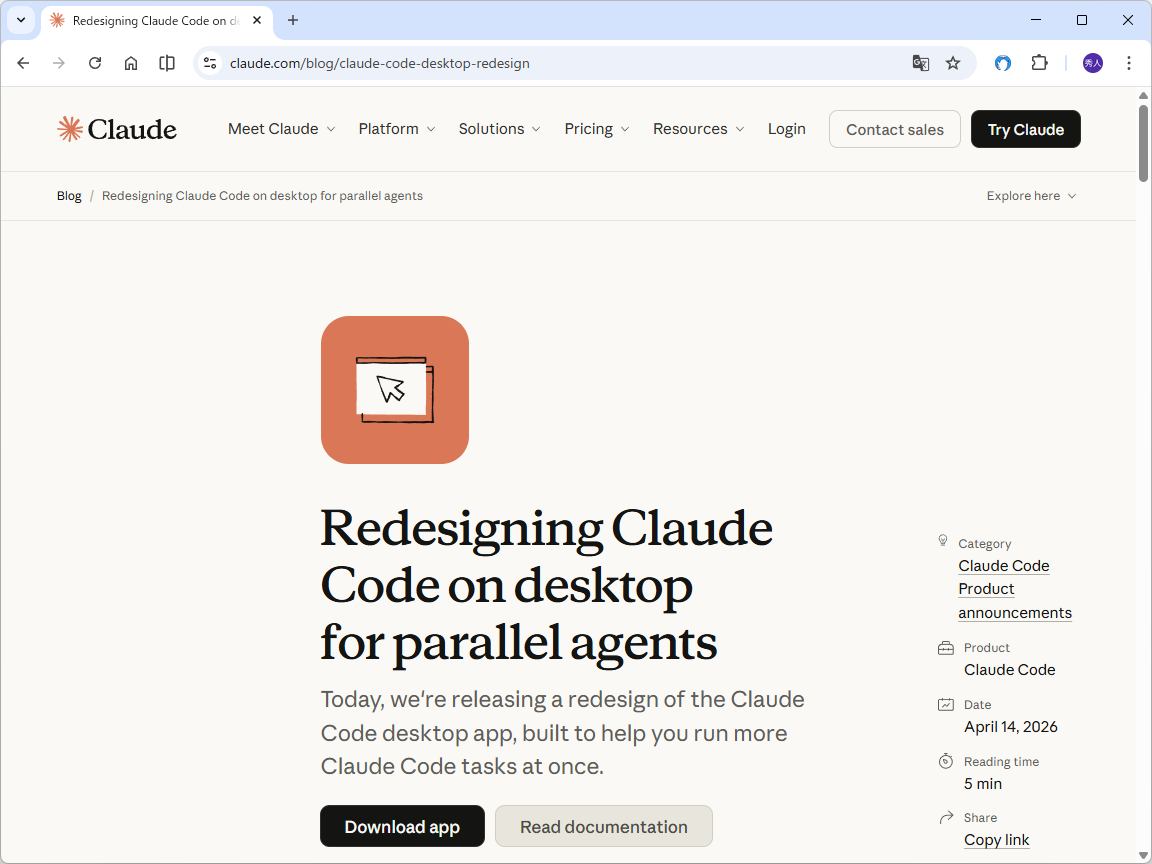Open the tab search dropdown arrow

click(x=21, y=20)
